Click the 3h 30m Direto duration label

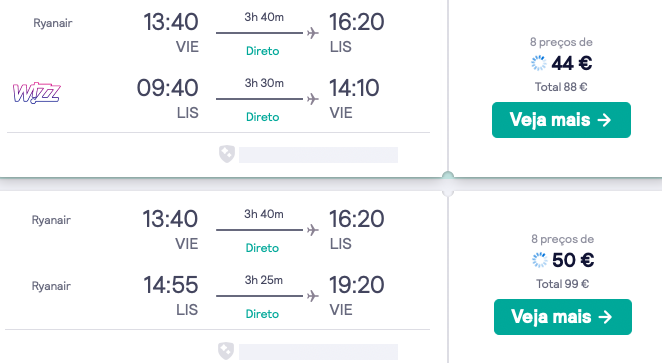[264, 83]
